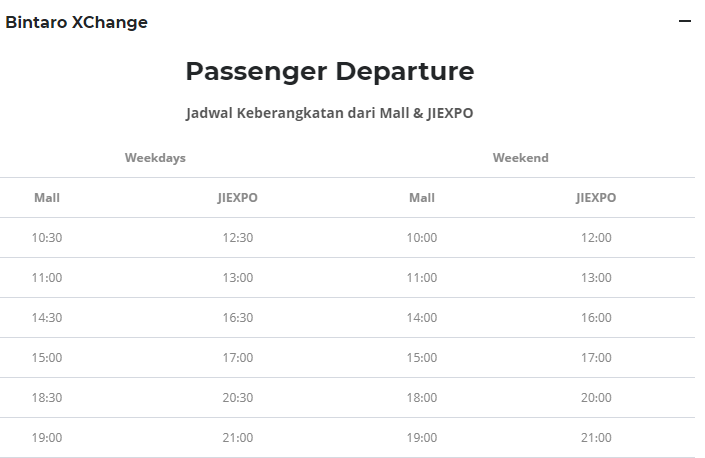
Task: Click the 18:00 weekend Mall time
Action: (422, 398)
